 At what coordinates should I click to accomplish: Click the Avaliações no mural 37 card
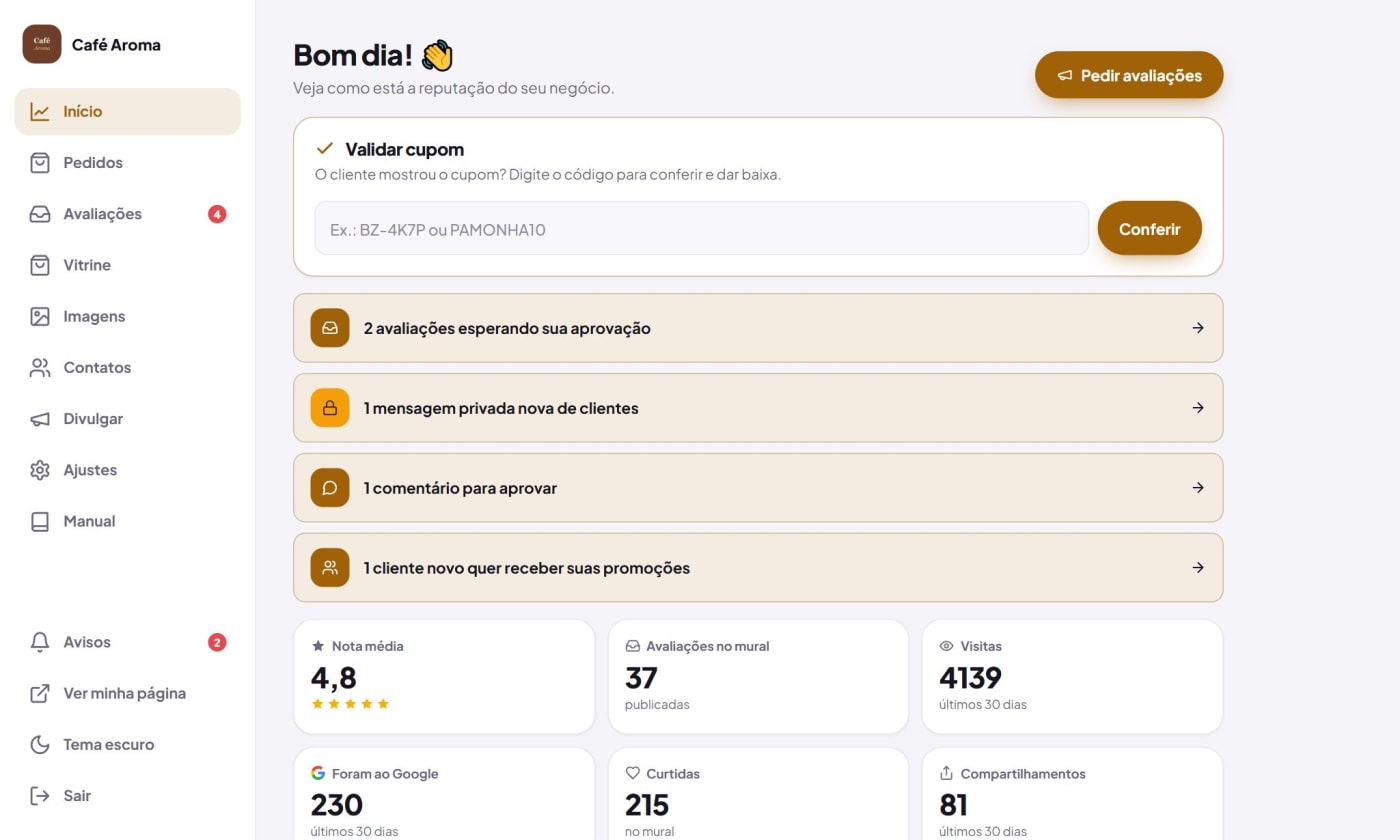(758, 677)
